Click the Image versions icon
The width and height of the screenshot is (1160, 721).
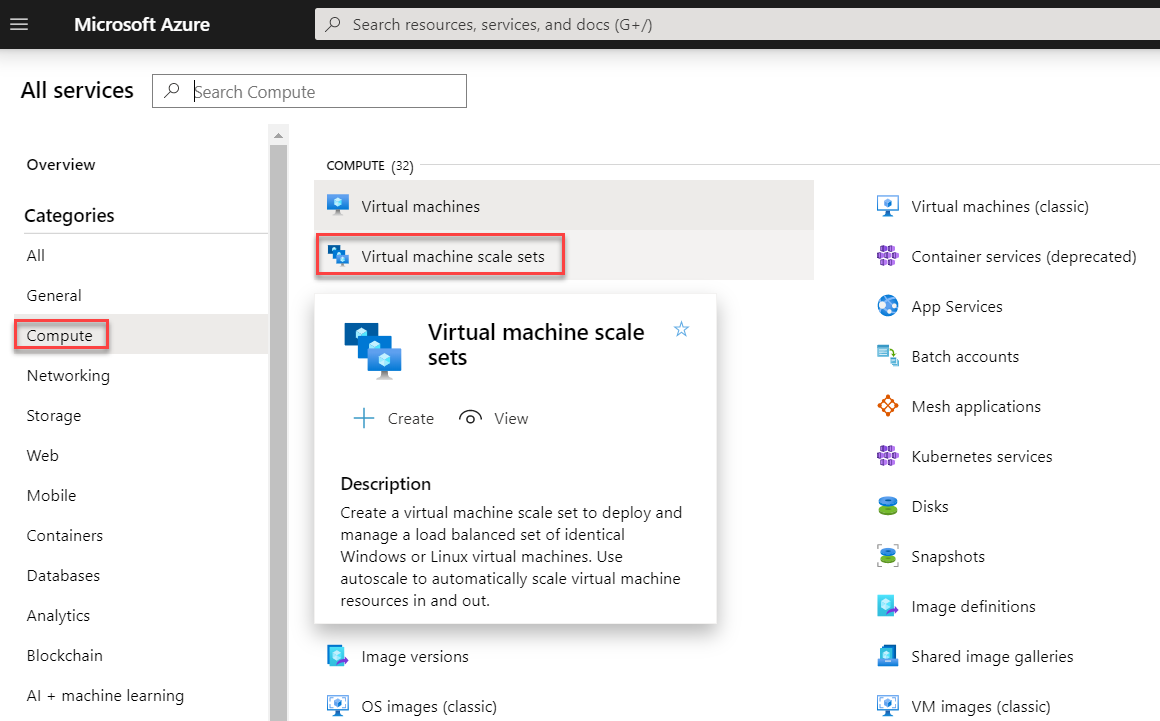click(x=338, y=656)
